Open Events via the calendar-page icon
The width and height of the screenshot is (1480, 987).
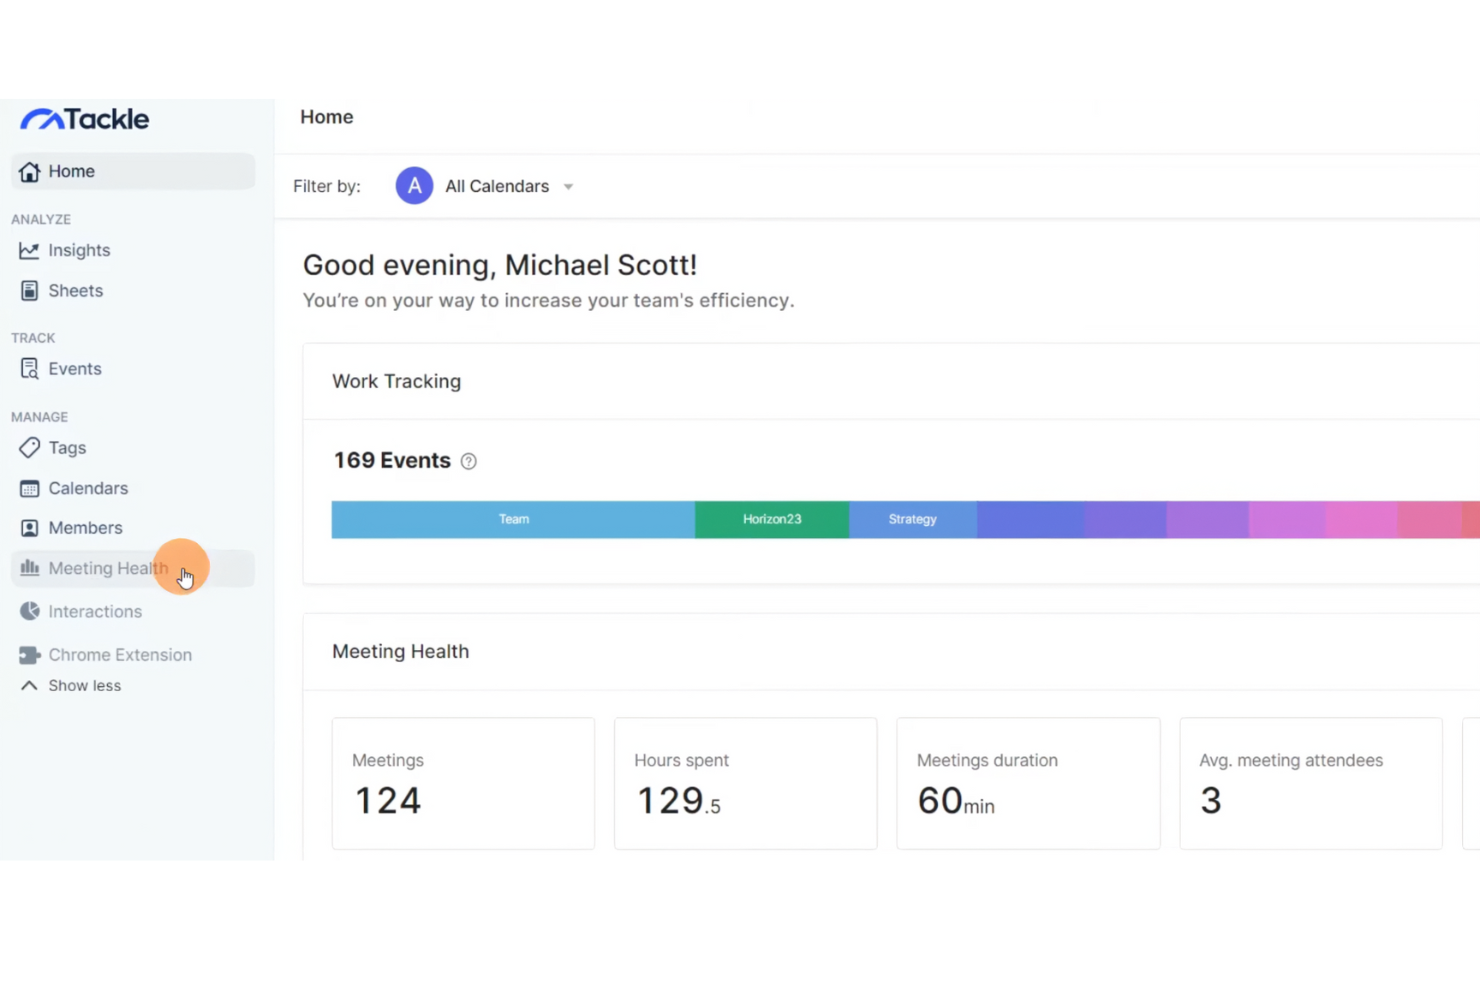[29, 368]
